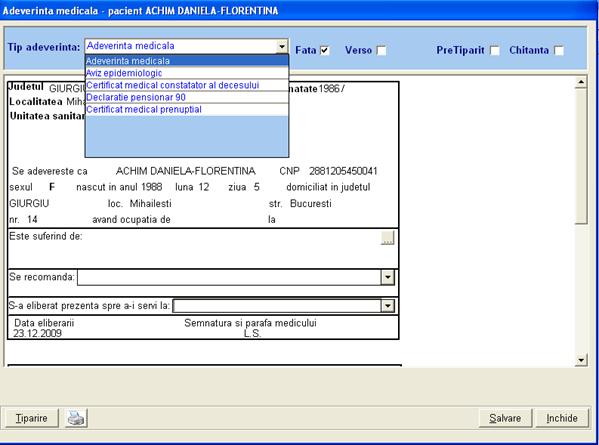Click the Salvare button
The height and width of the screenshot is (445, 599).
click(x=505, y=418)
